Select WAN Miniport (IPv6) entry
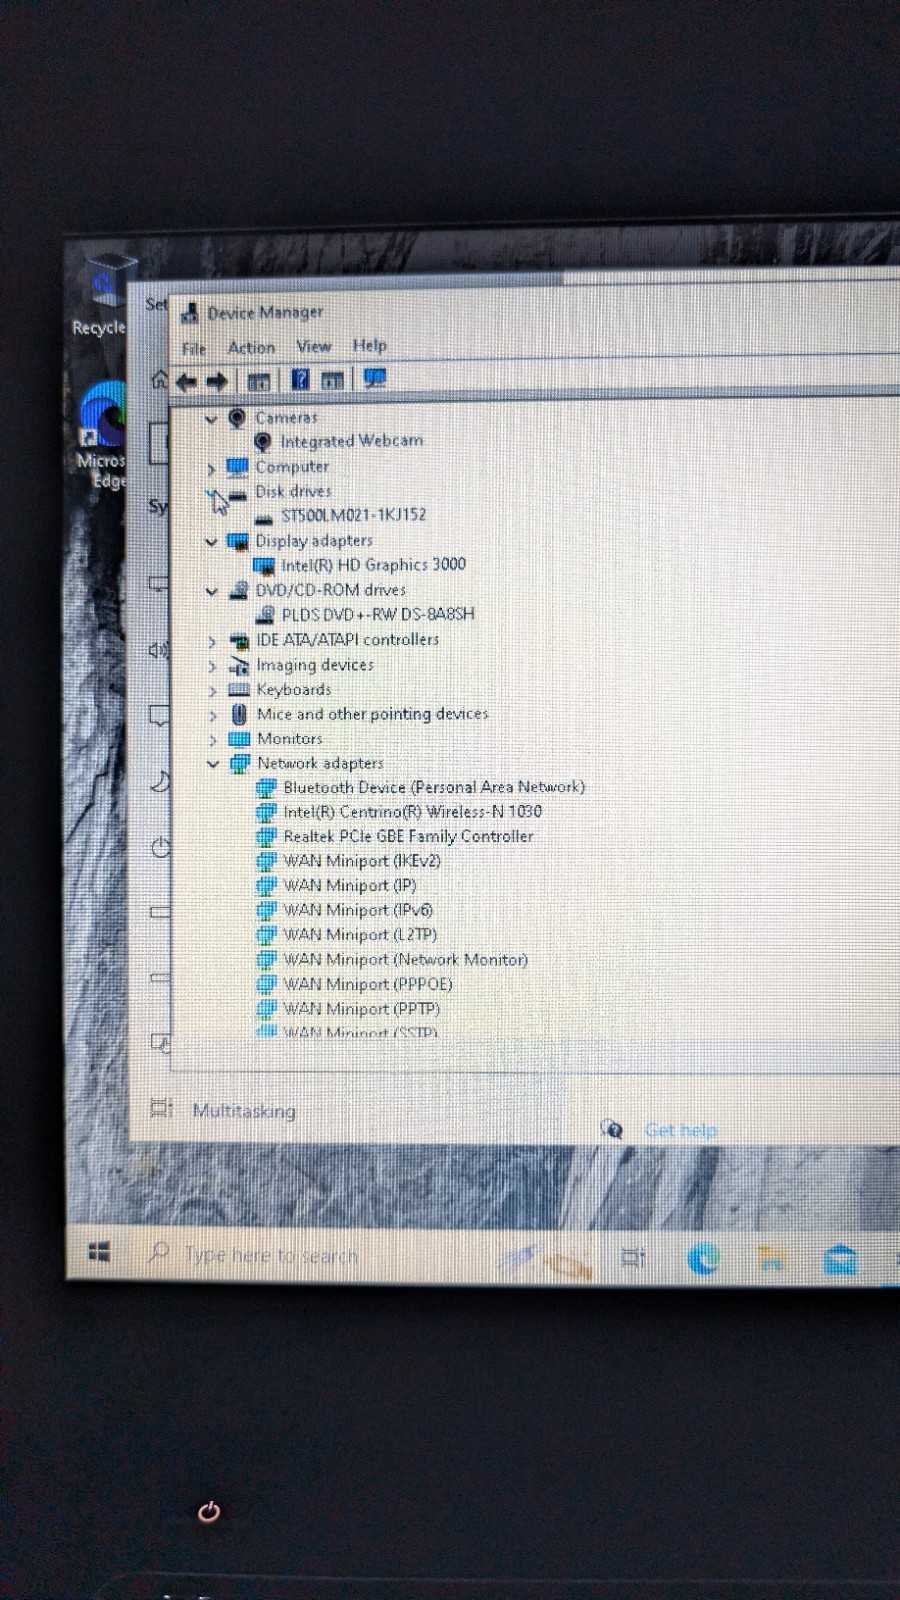This screenshot has height=1600, width=900. [x=357, y=910]
